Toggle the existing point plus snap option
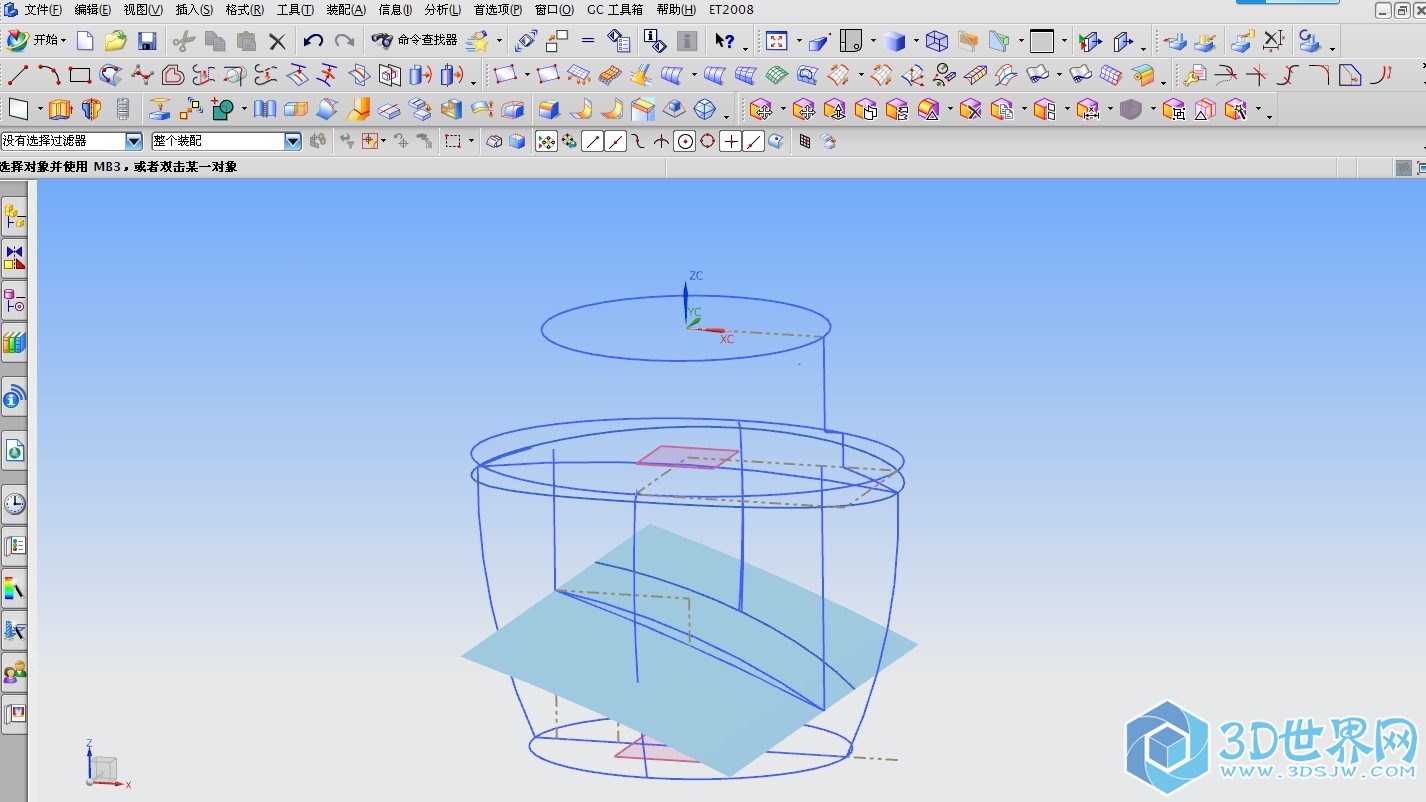The image size is (1426, 802). (731, 142)
